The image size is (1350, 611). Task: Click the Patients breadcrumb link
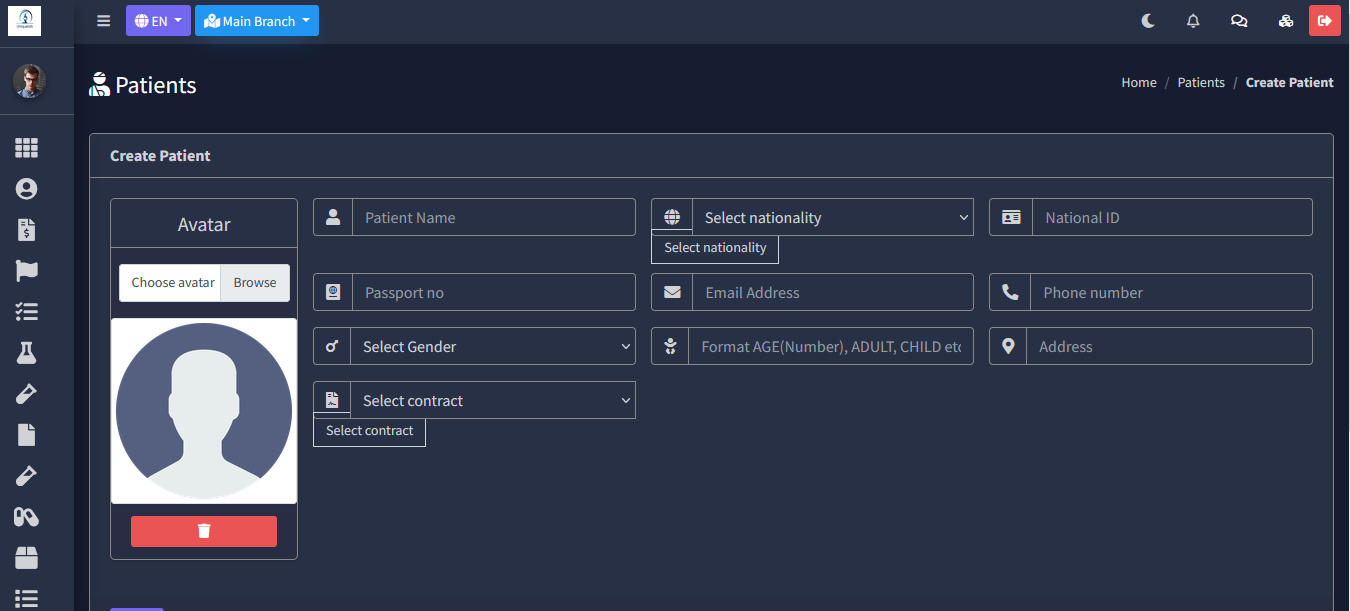1201,83
